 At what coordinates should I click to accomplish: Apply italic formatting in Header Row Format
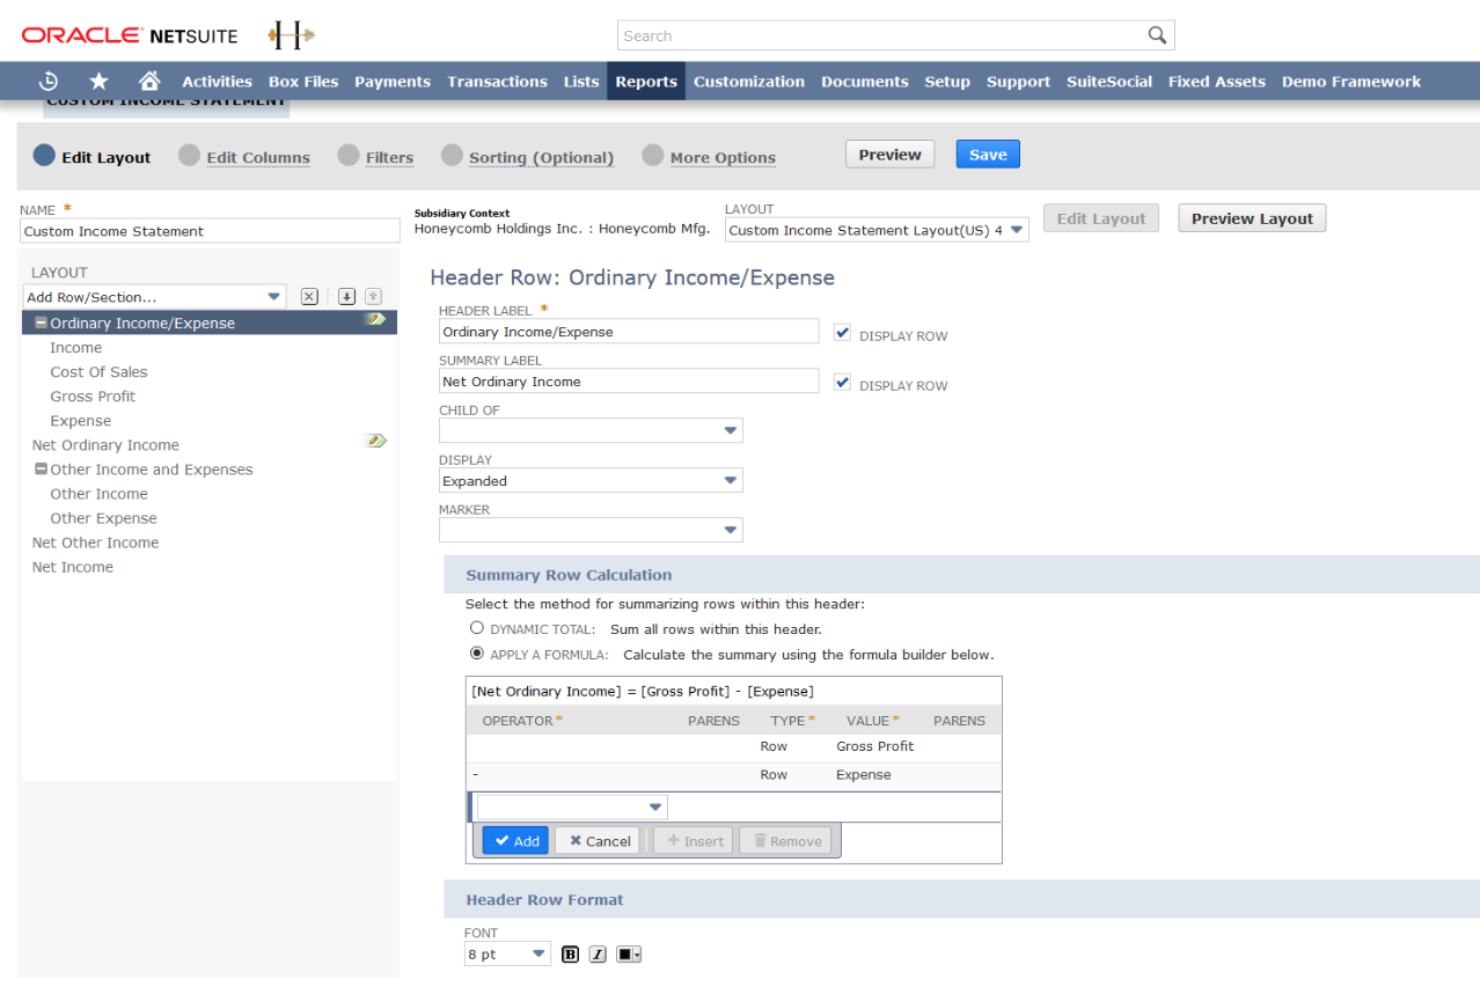coord(596,953)
